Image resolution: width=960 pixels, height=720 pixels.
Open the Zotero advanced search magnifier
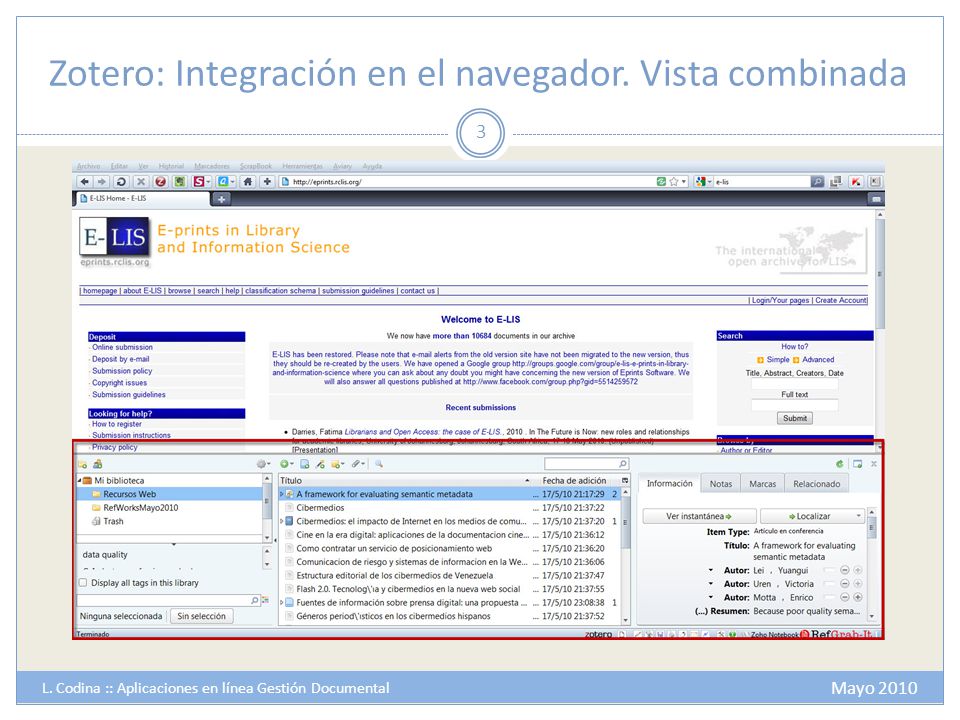(x=379, y=464)
